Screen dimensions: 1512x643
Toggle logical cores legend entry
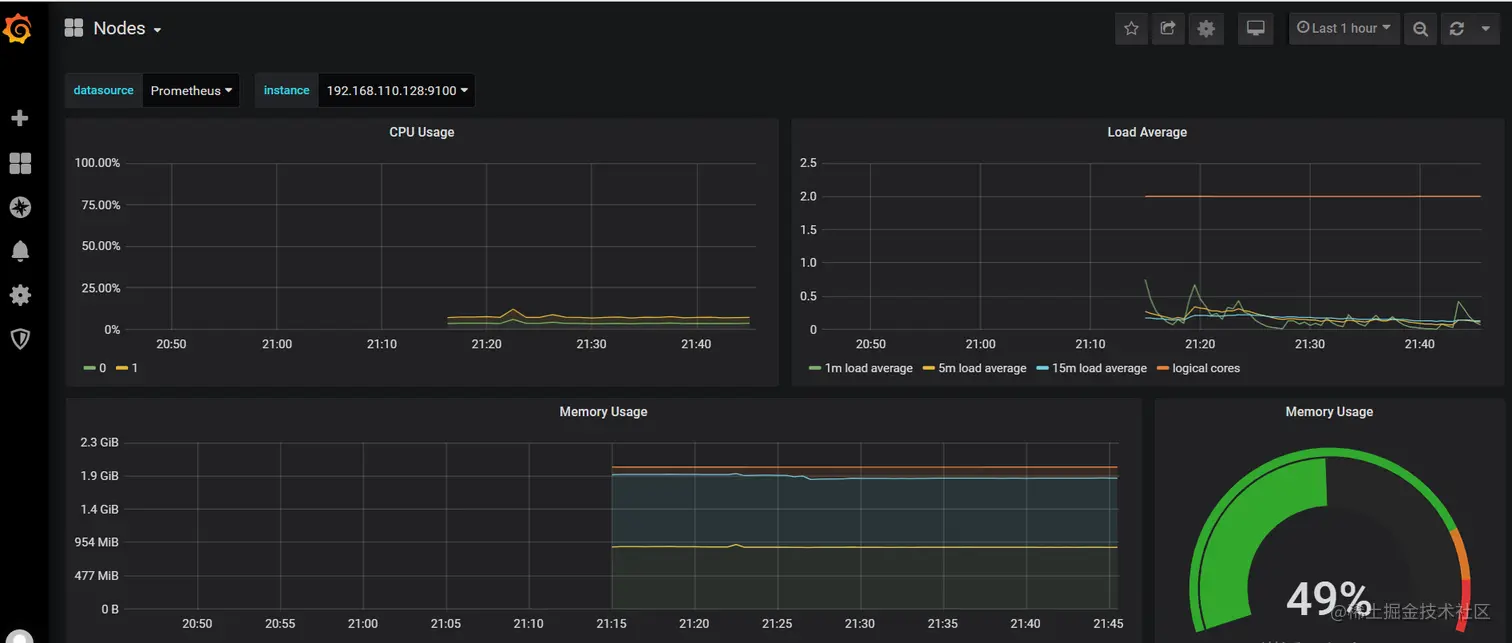(1198, 368)
